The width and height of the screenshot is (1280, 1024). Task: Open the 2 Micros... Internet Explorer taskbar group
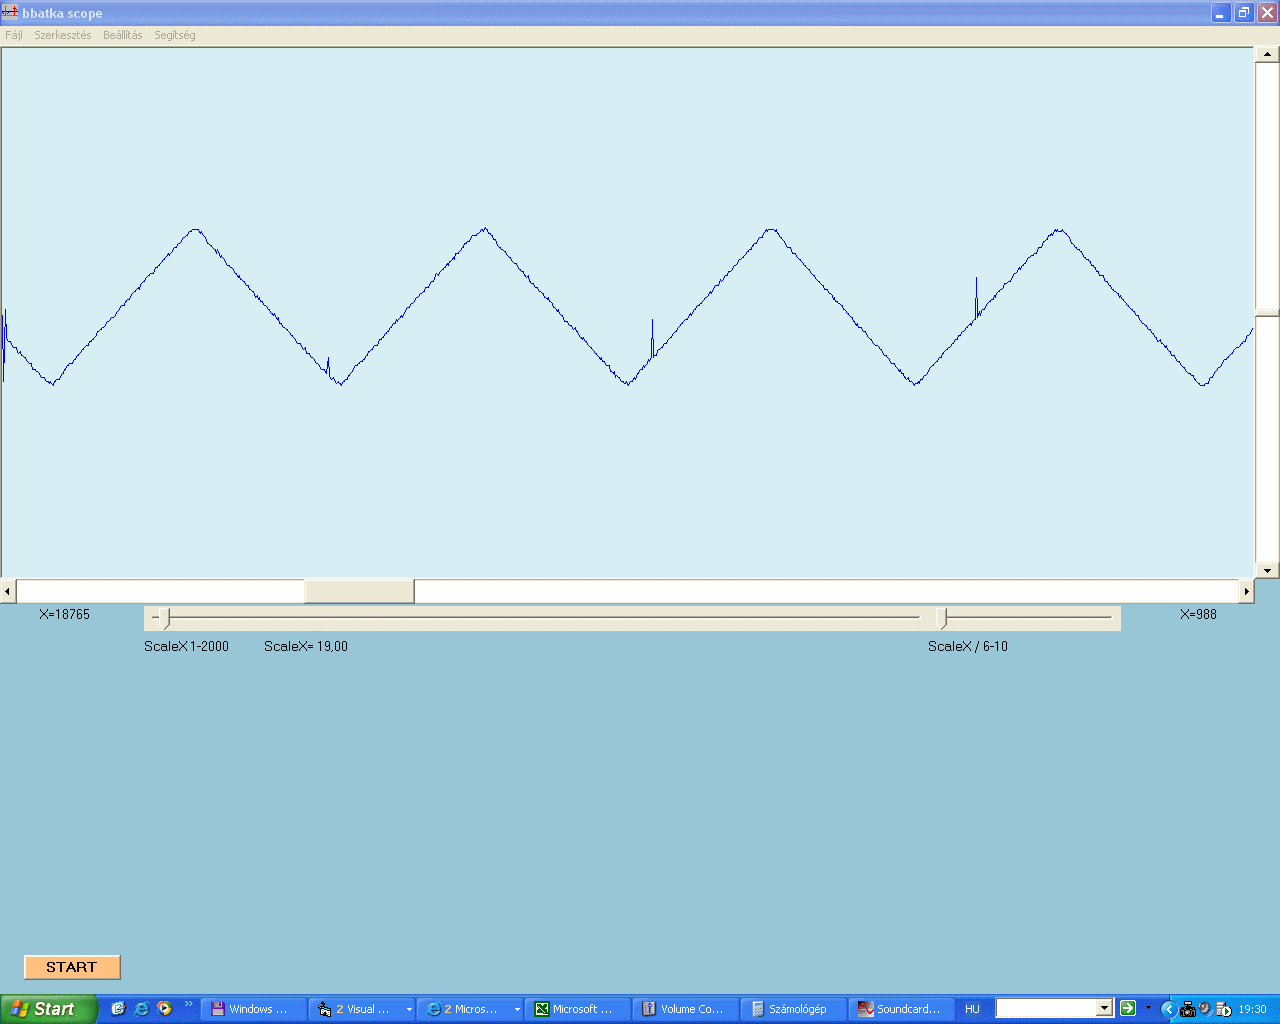(470, 1009)
